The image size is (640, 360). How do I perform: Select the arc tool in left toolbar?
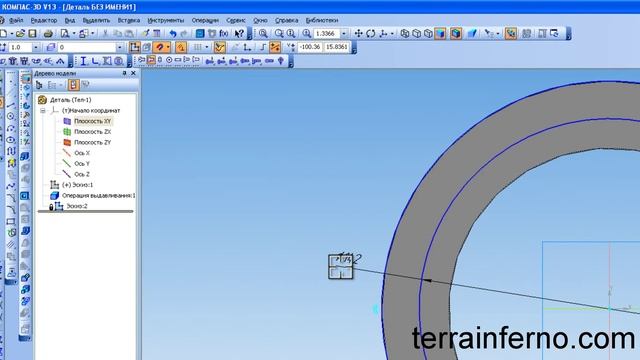[x=11, y=129]
